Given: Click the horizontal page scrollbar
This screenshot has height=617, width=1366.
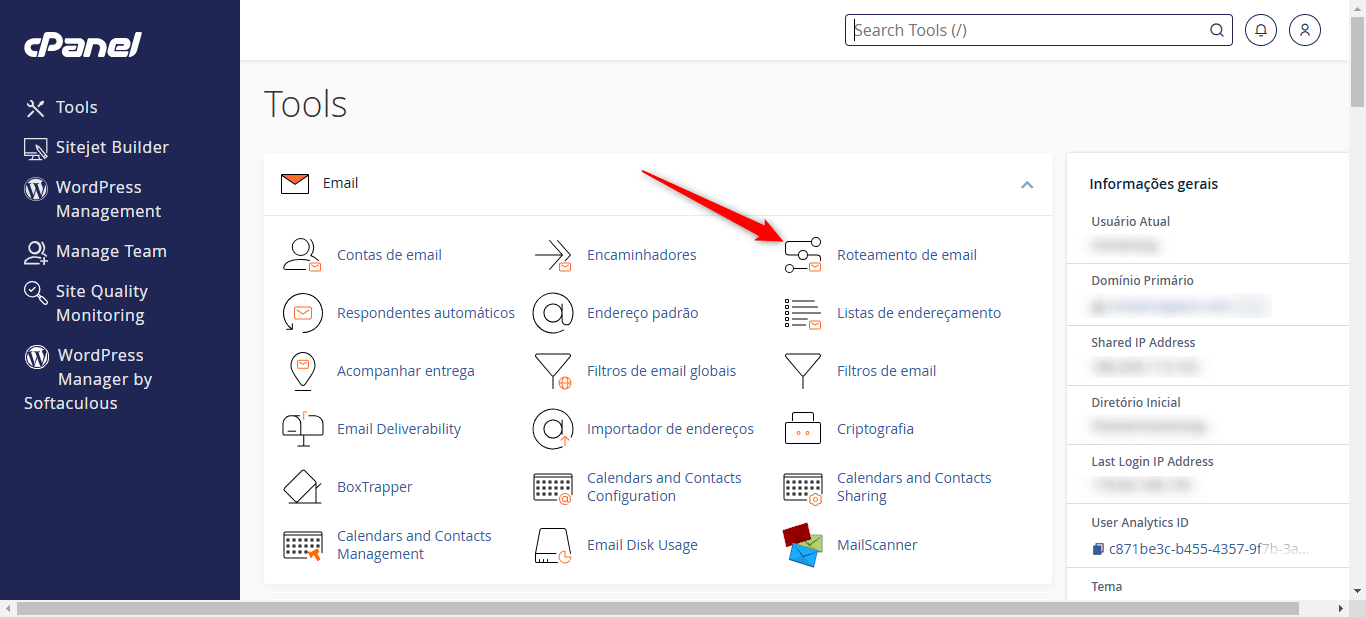Looking at the screenshot, I should (657, 608).
